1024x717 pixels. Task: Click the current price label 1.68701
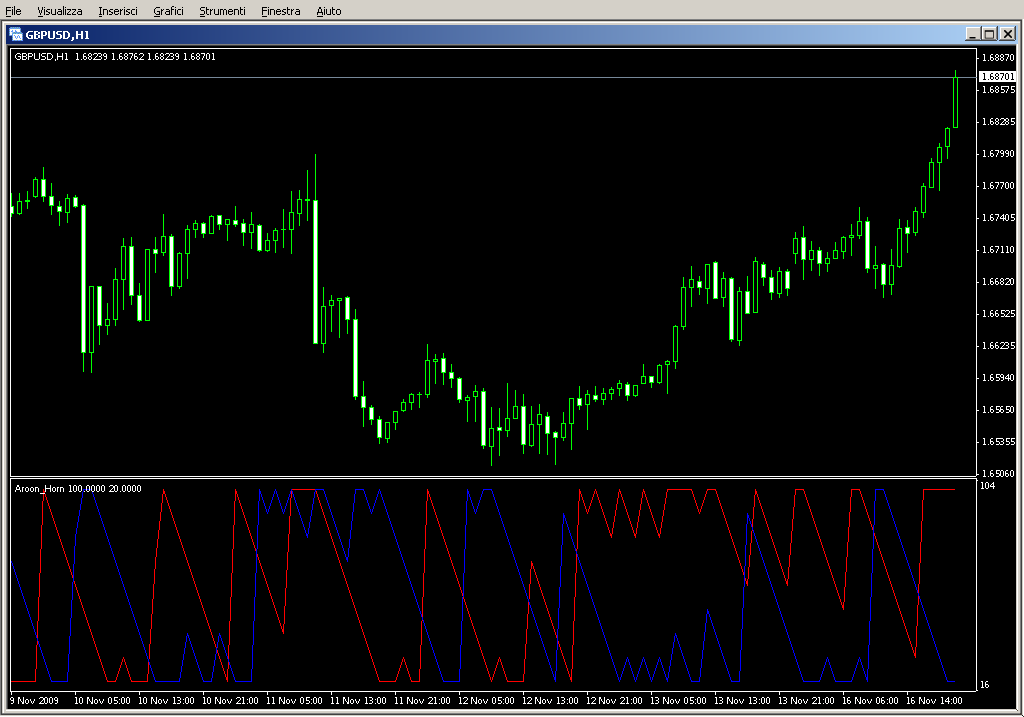(997, 76)
